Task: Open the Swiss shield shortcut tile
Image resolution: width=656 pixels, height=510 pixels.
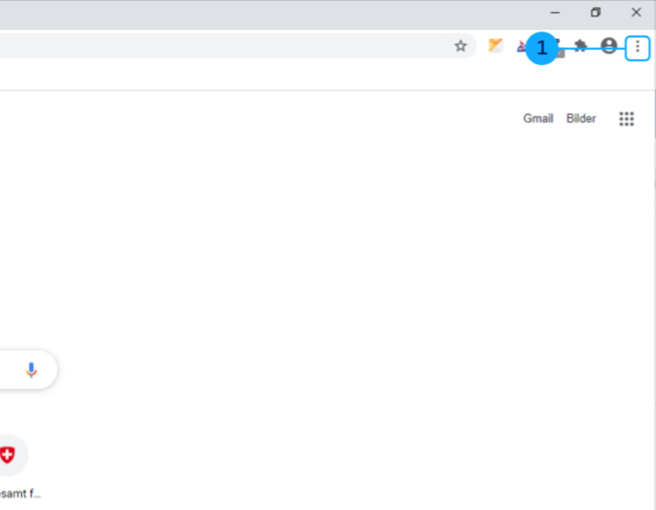Action: pyautogui.click(x=8, y=455)
